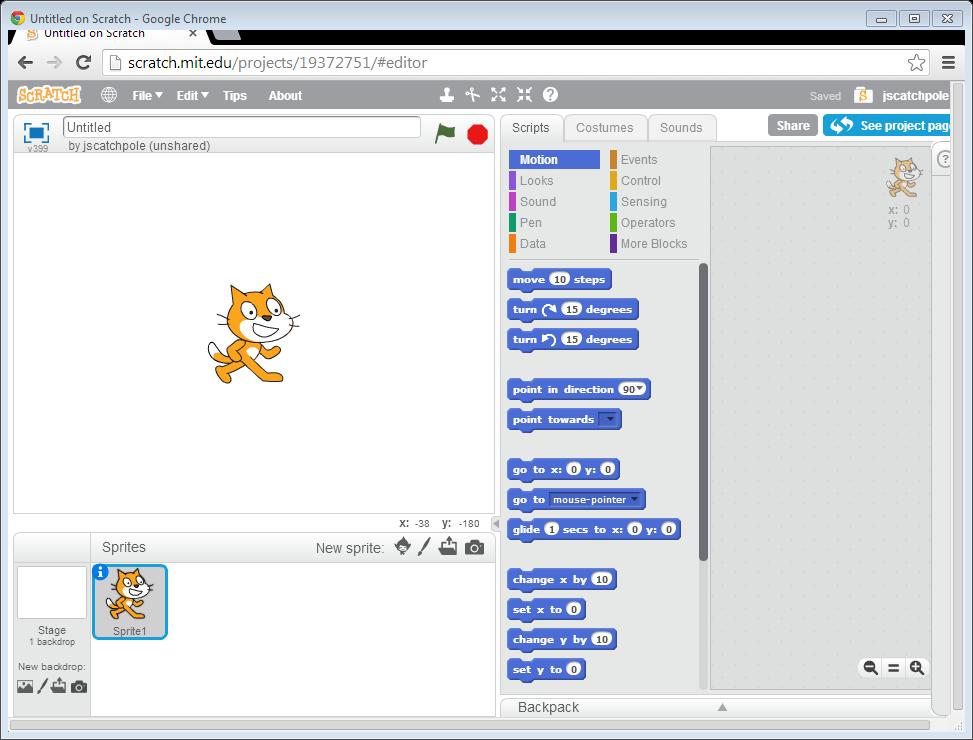Reset the scripts area zoom to normal

pyautogui.click(x=894, y=668)
